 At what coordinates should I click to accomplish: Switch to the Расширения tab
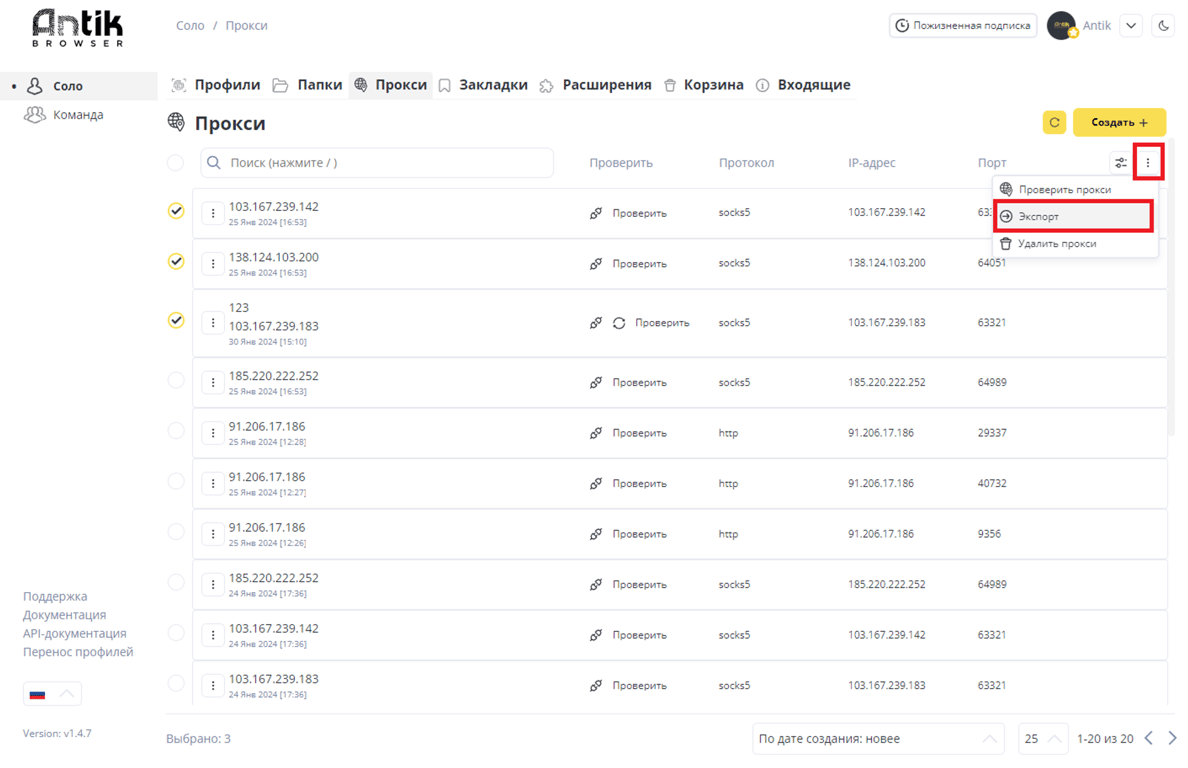(596, 85)
